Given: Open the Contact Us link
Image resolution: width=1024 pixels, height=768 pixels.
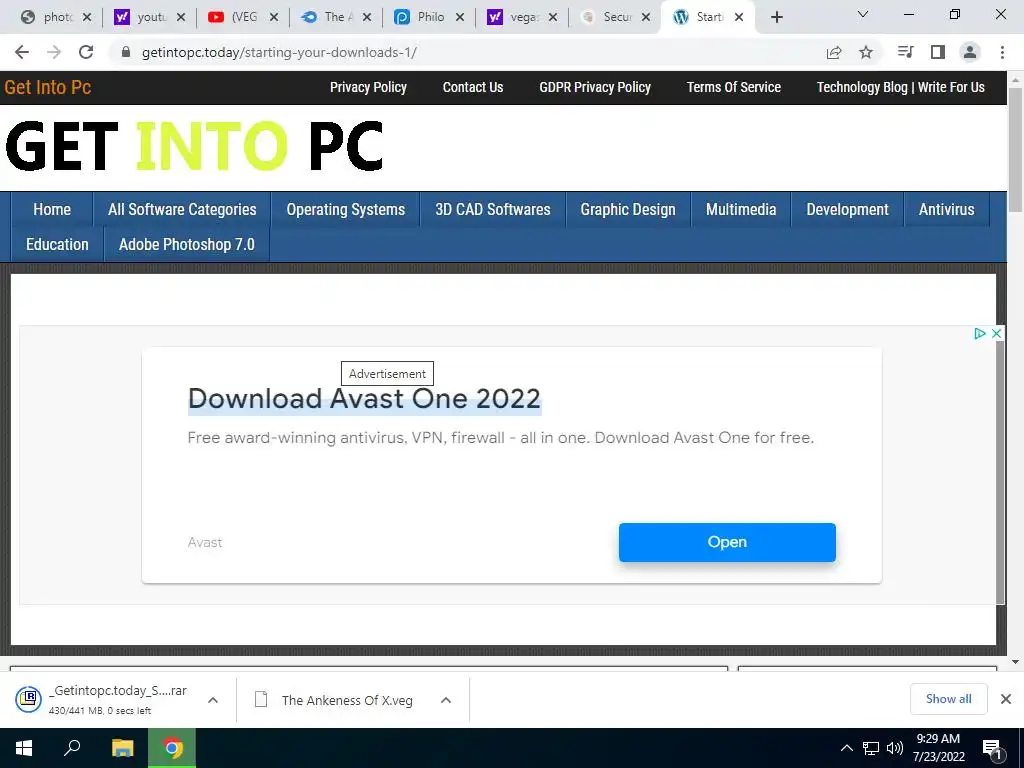Looking at the screenshot, I should (473, 88).
